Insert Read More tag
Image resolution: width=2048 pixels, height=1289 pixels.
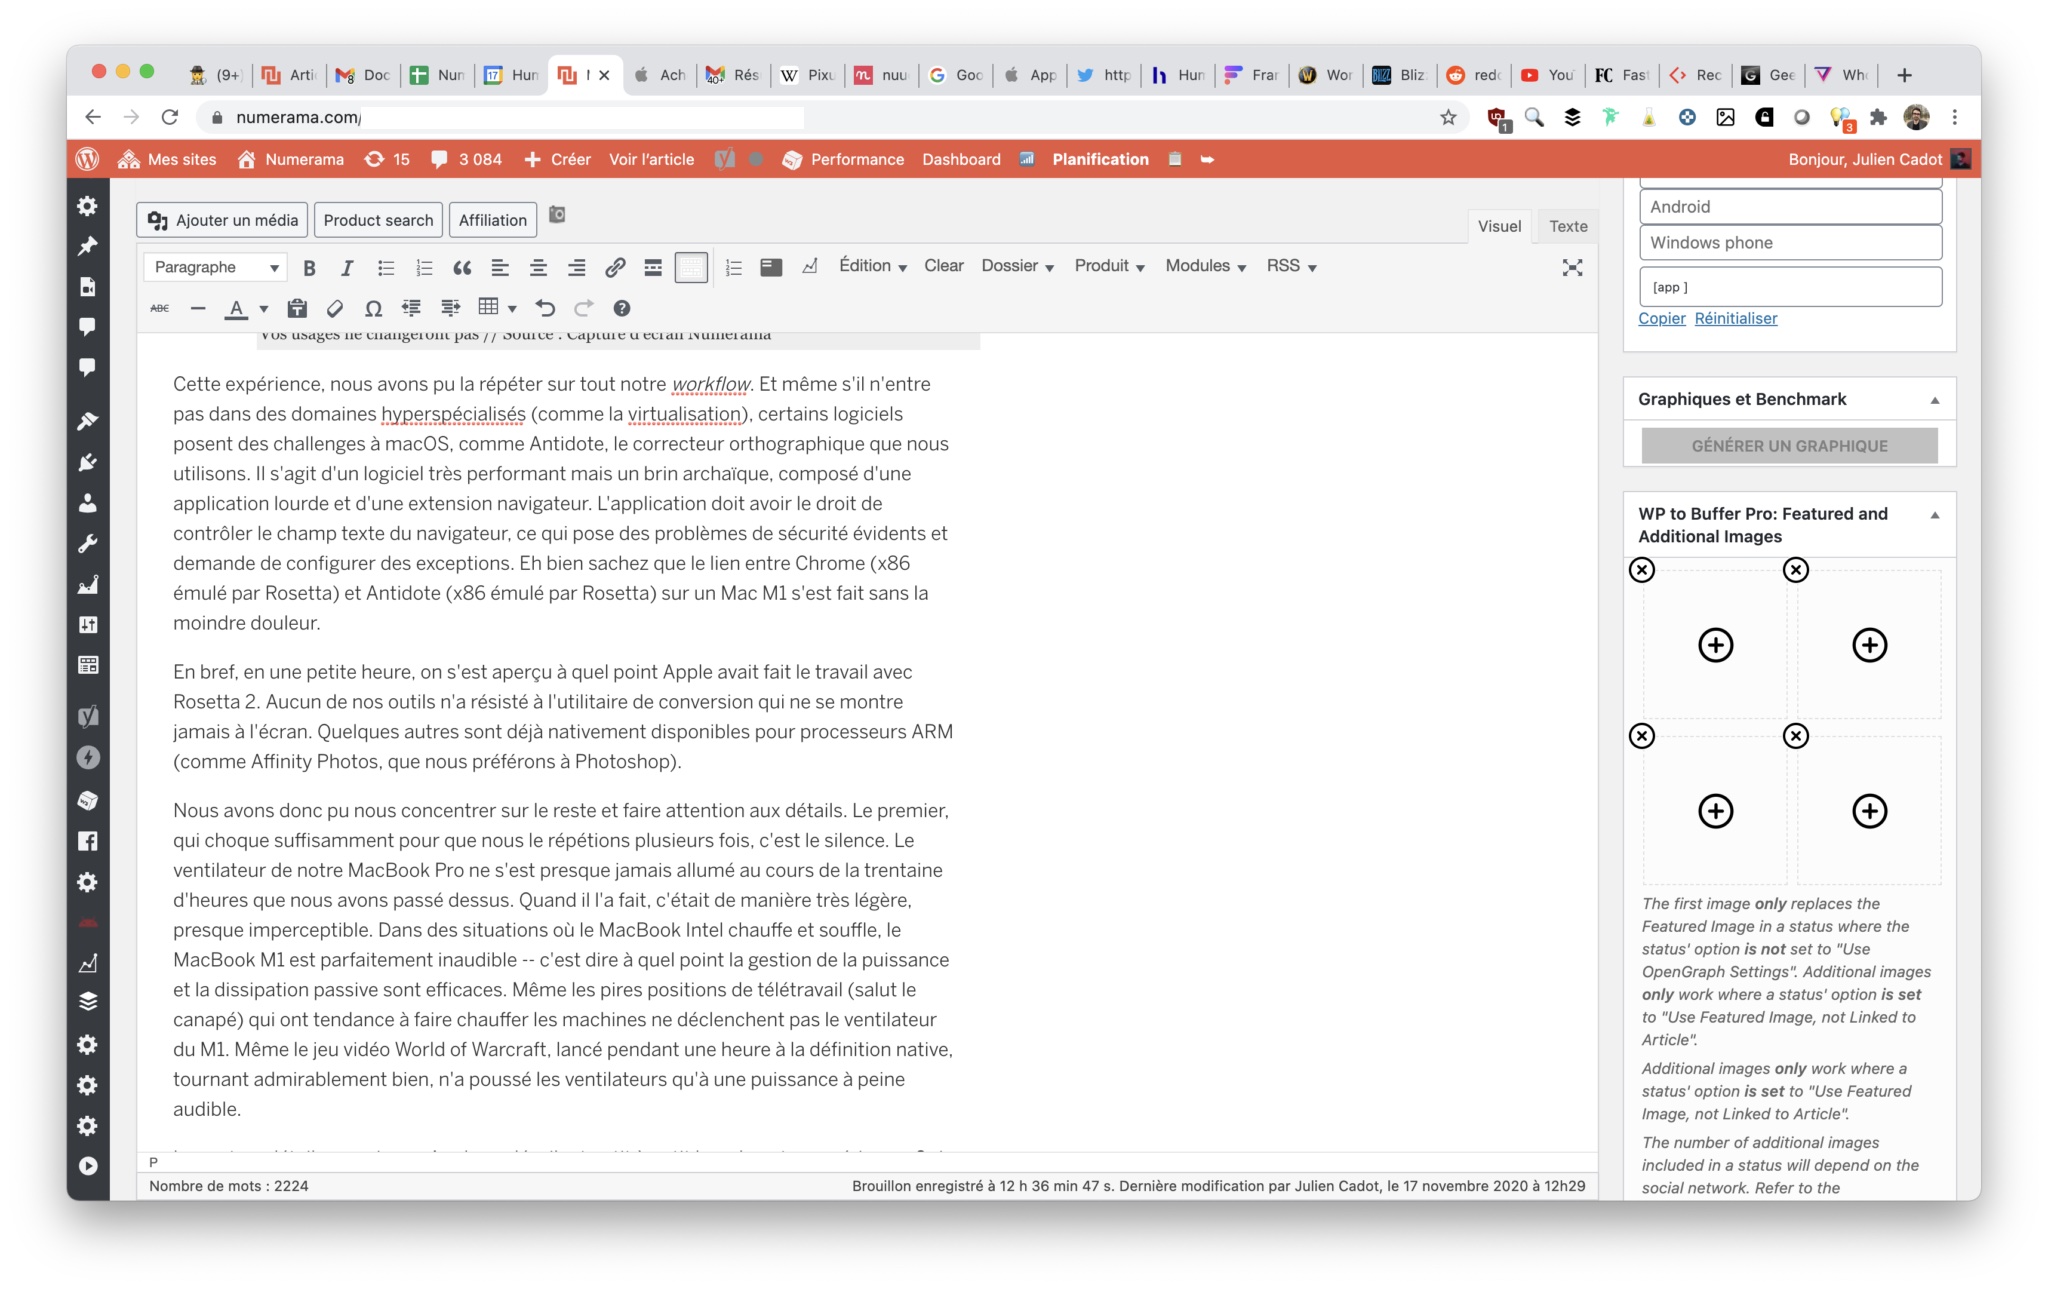653,267
